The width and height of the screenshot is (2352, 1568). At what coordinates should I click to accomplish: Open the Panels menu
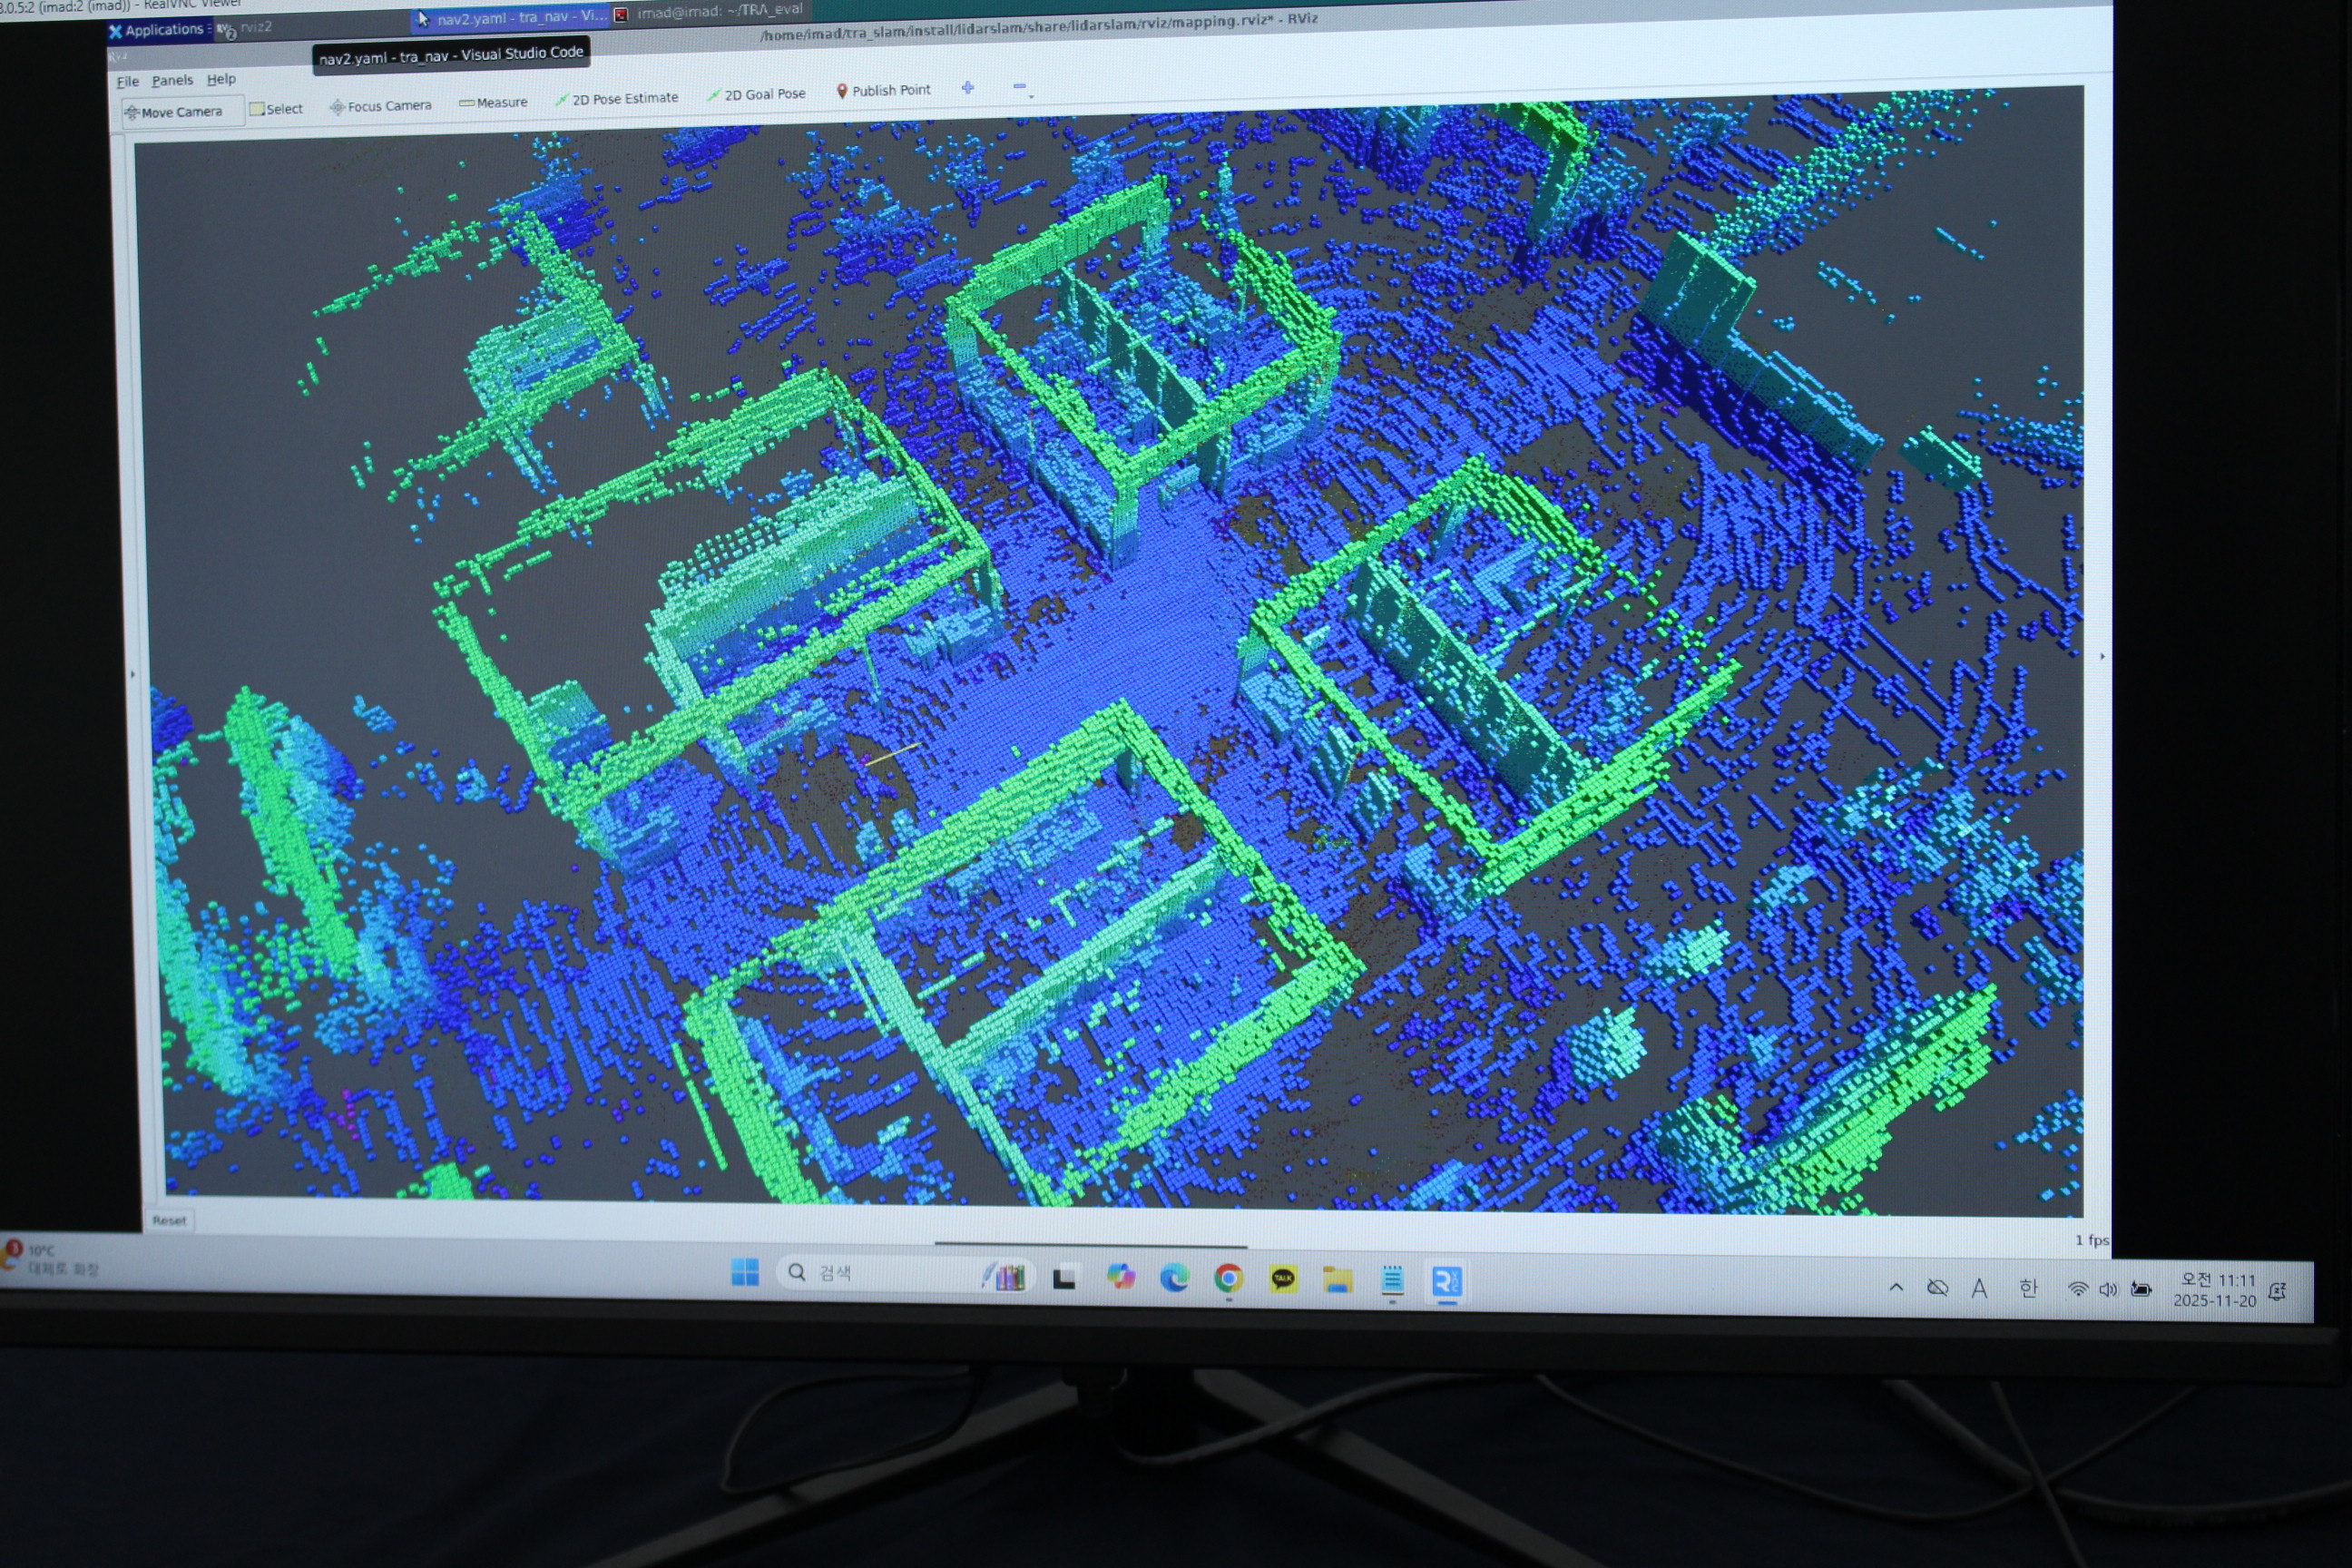point(172,80)
